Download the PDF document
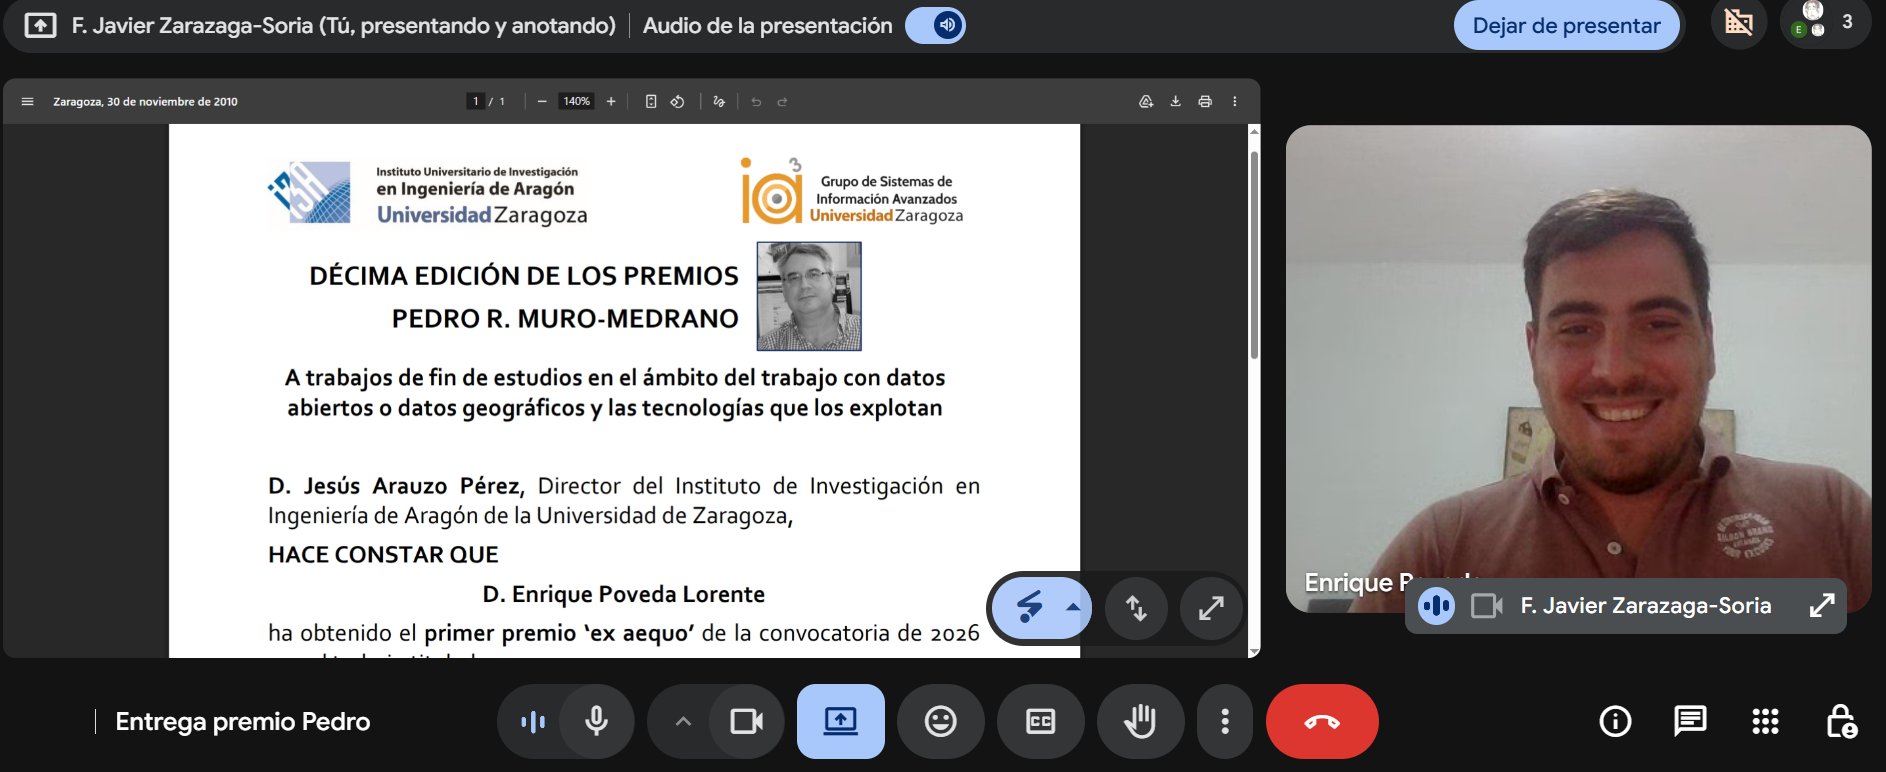 pos(1176,101)
